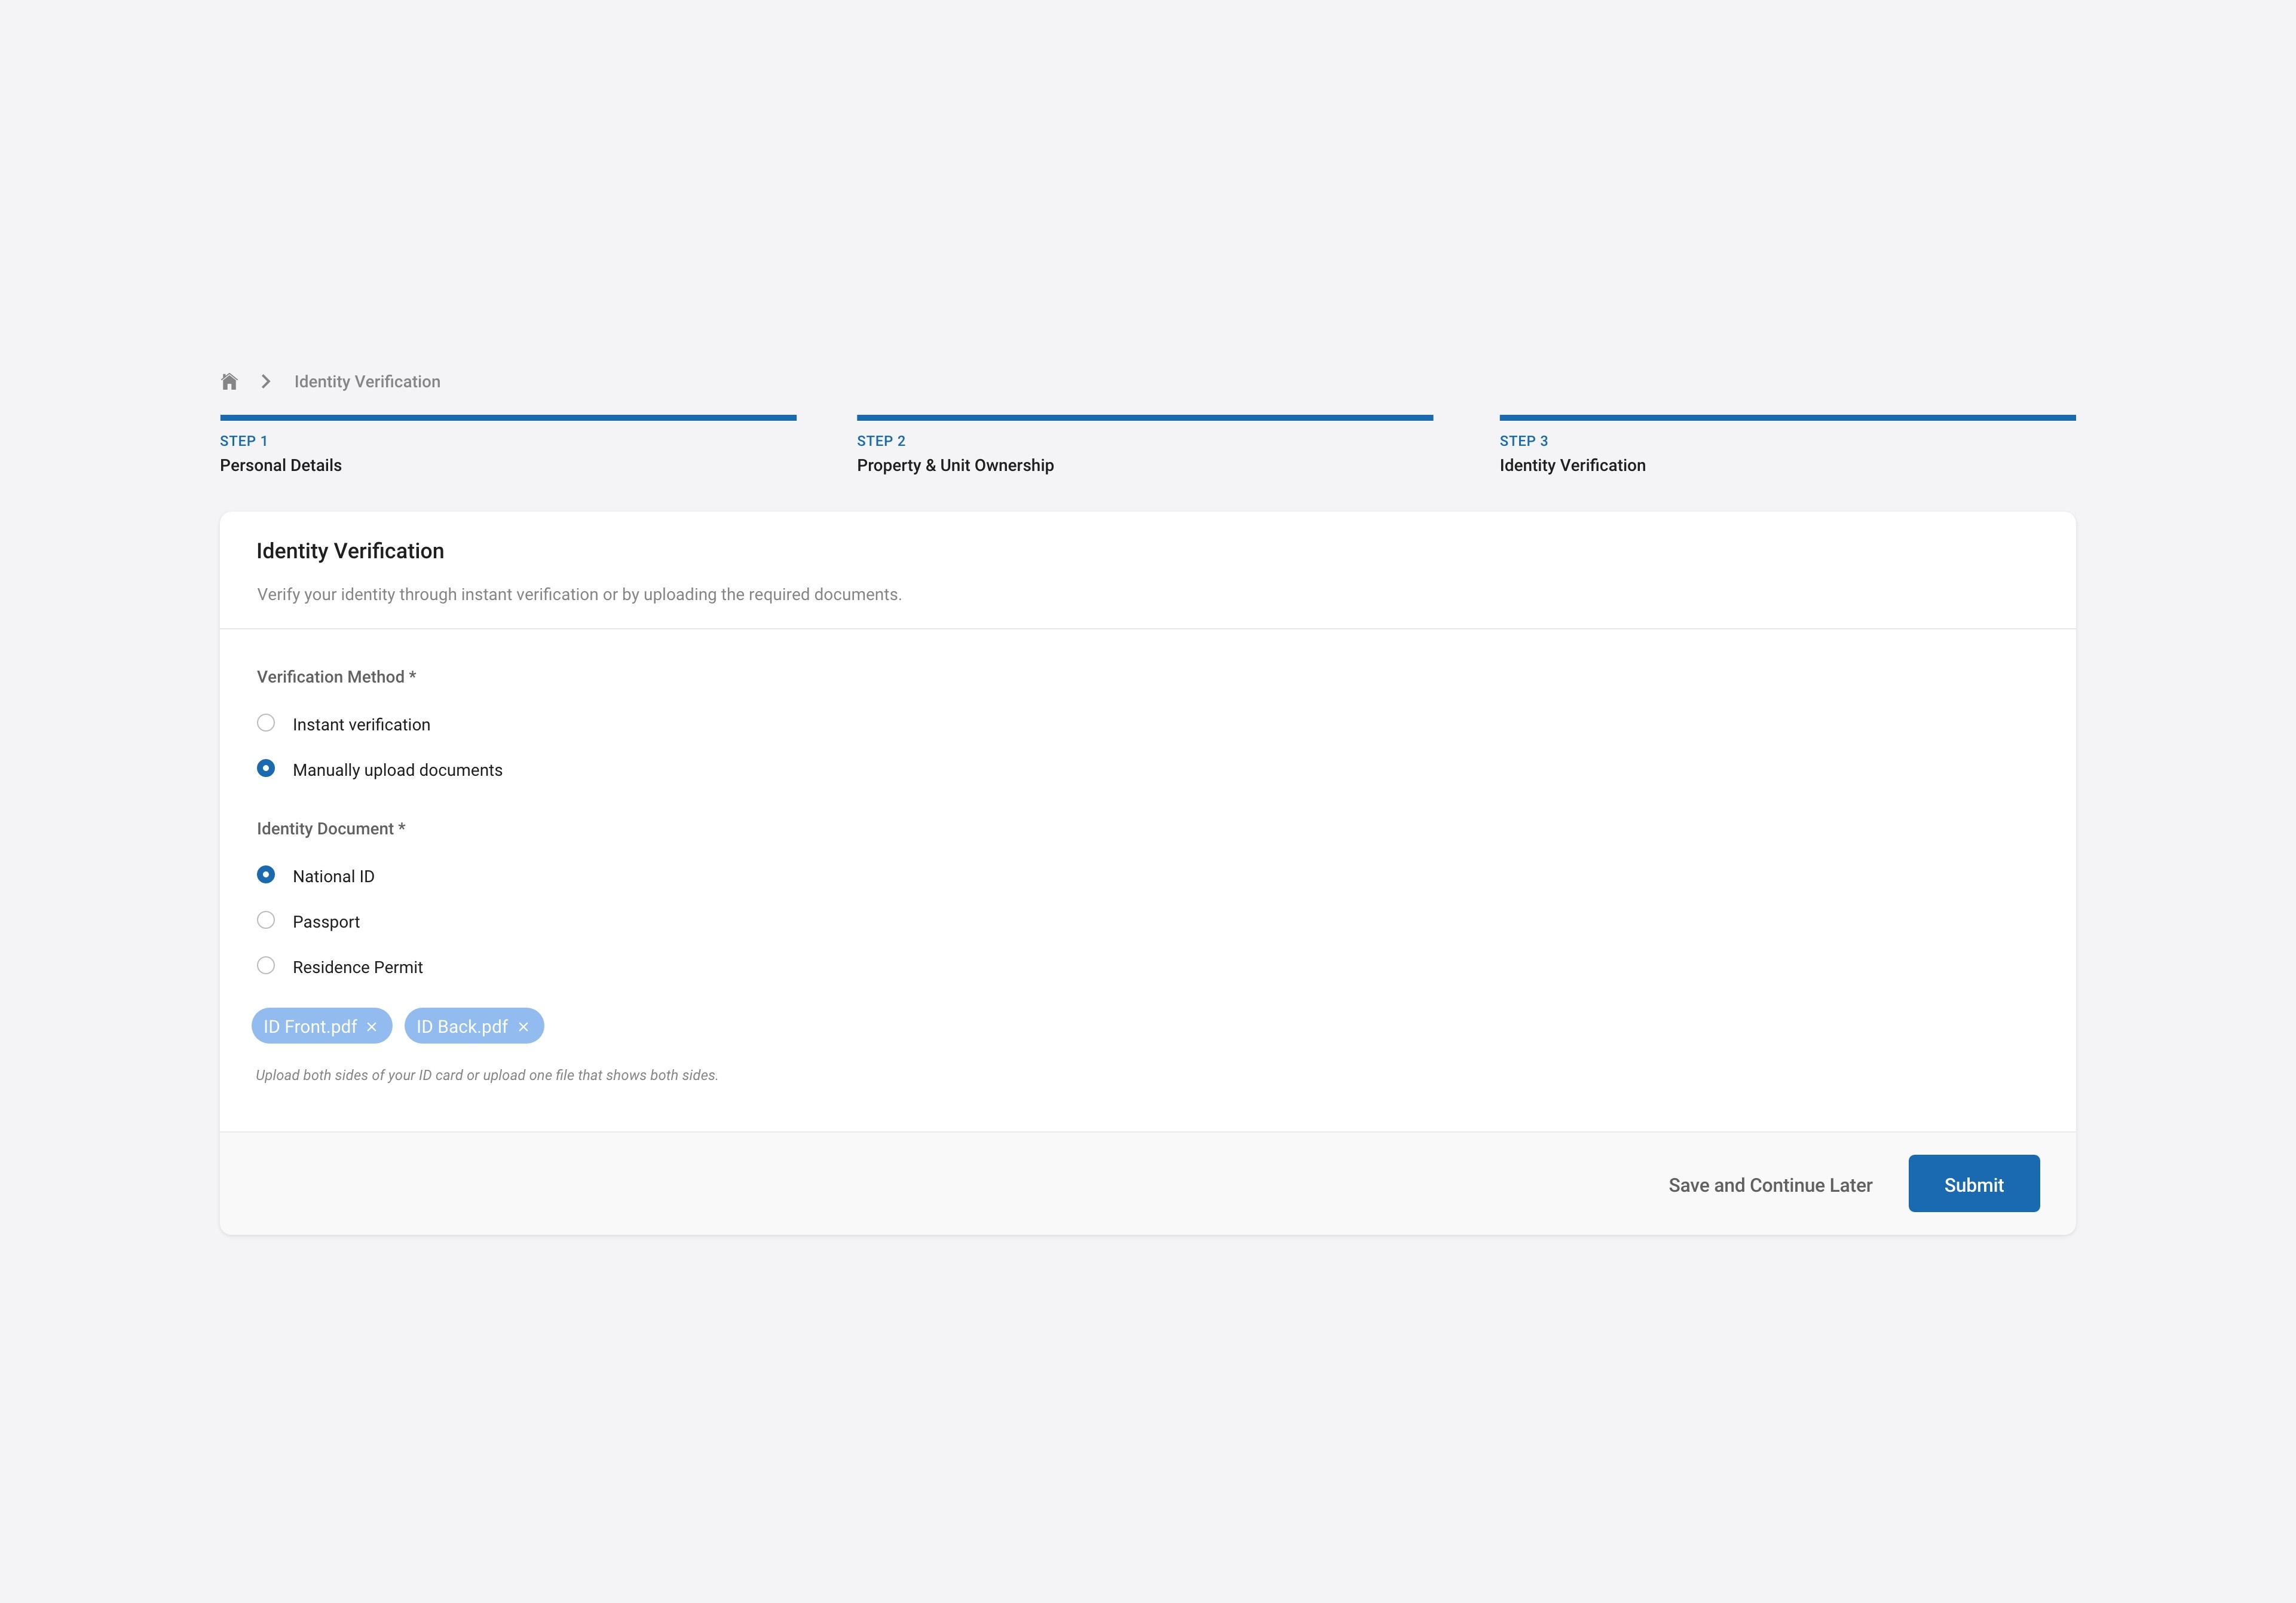Click the Step 1 progress bar
The width and height of the screenshot is (2296, 1603).
point(508,418)
